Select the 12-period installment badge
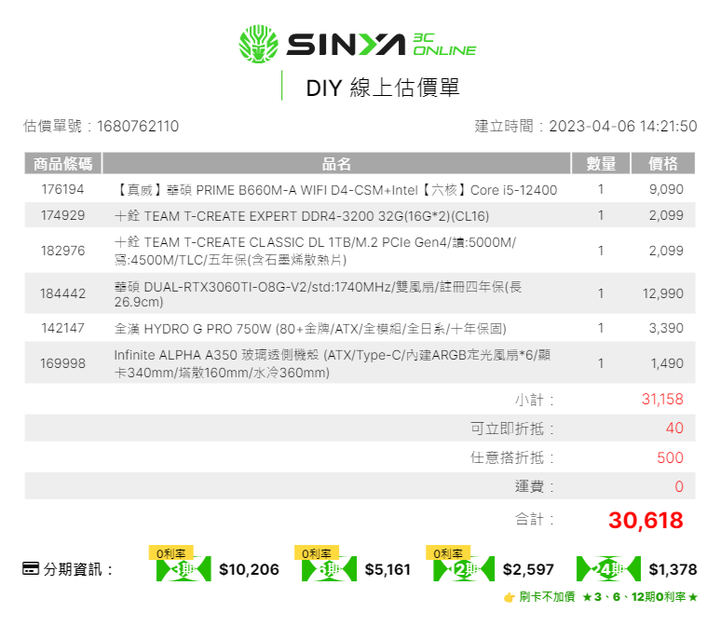 pyautogui.click(x=464, y=569)
